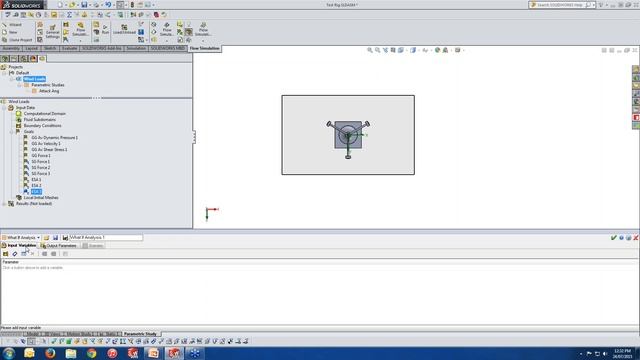
Task: Open the SOLIDWORKS MBD ribbon tab
Action: tap(168, 48)
